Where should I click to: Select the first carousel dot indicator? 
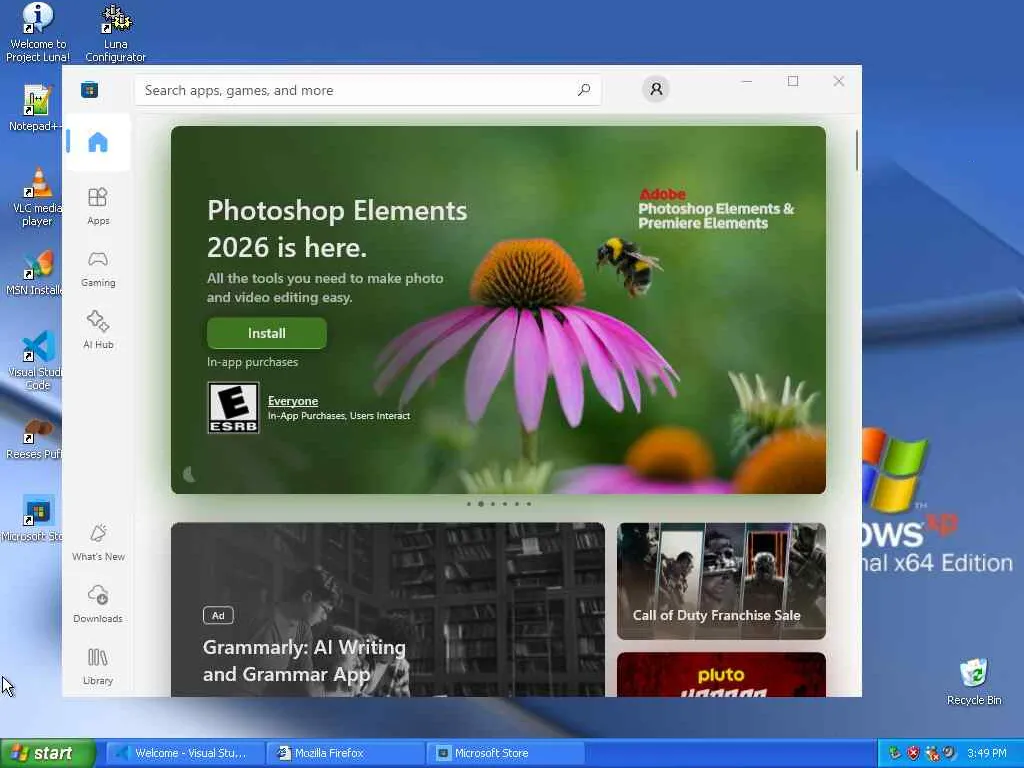469,504
